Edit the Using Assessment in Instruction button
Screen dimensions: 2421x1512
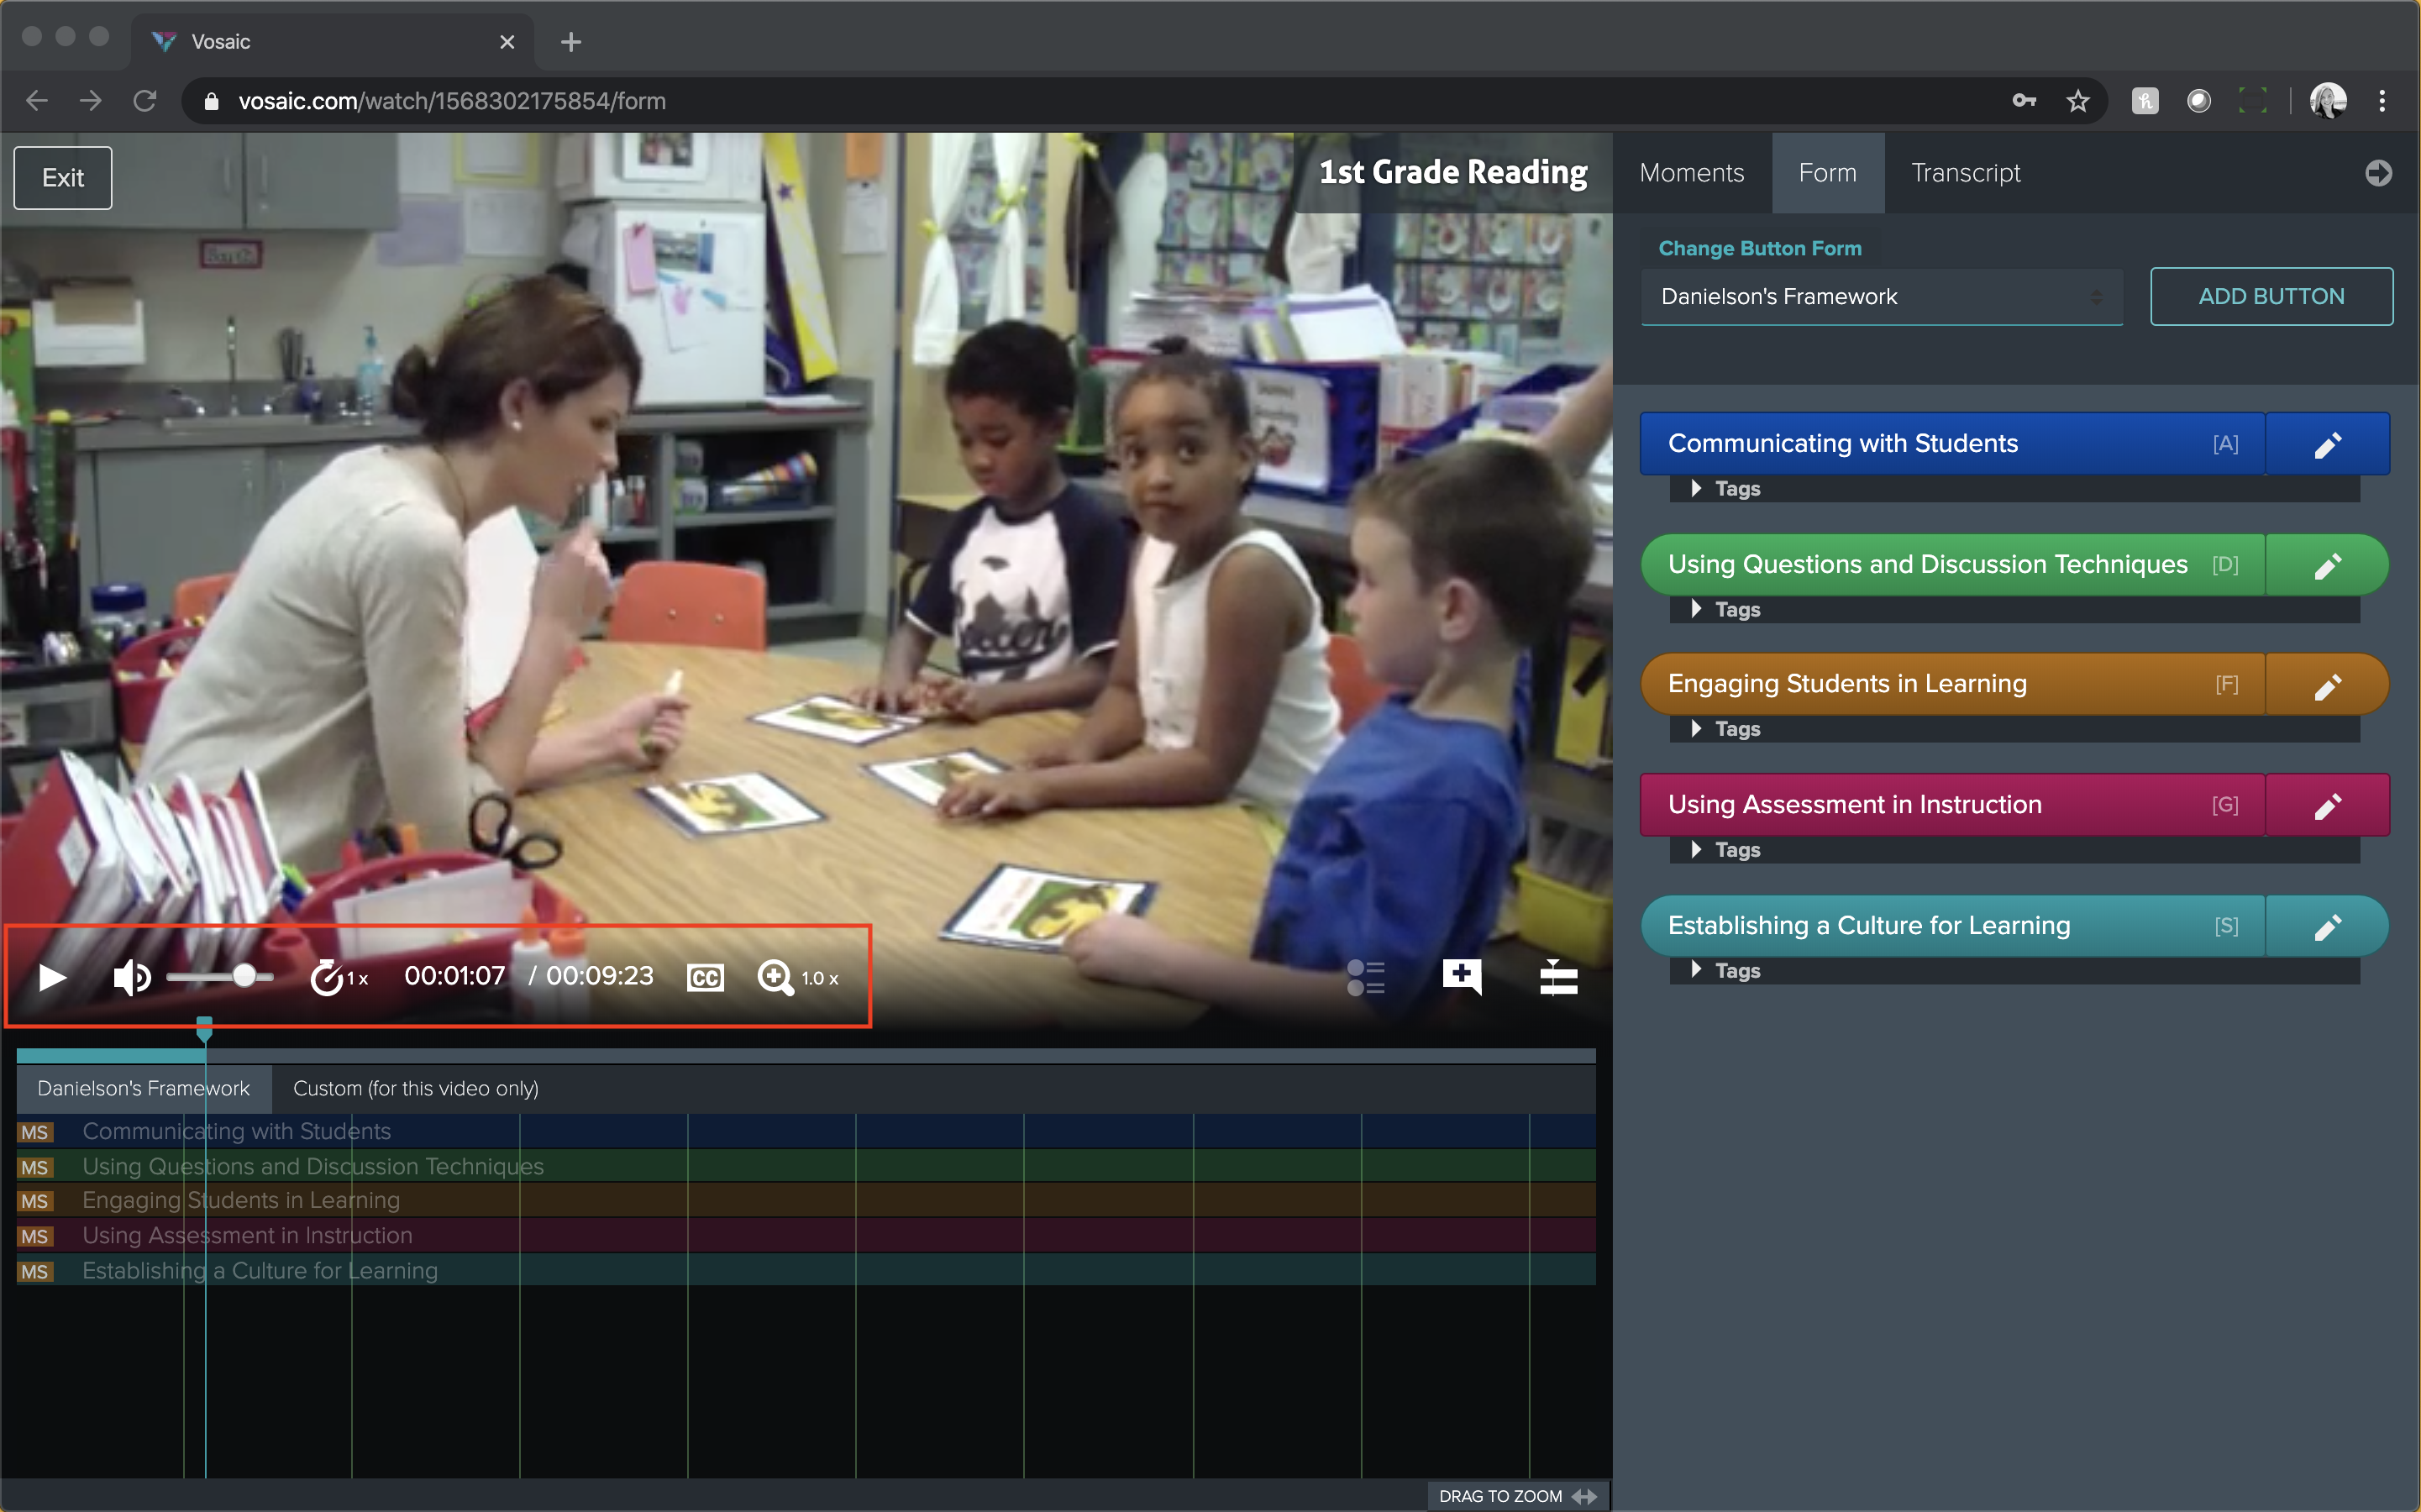(2327, 806)
